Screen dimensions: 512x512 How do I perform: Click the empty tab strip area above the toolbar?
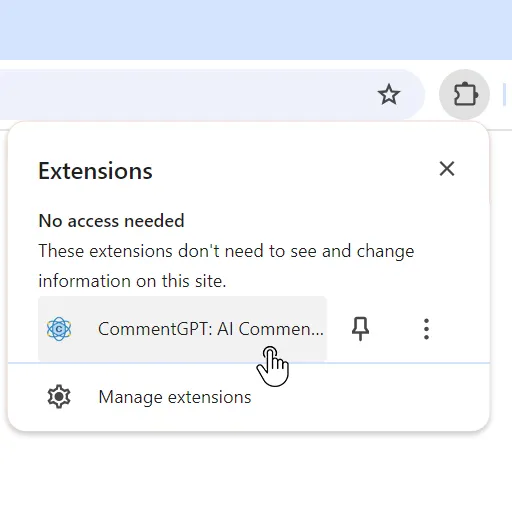tap(256, 30)
